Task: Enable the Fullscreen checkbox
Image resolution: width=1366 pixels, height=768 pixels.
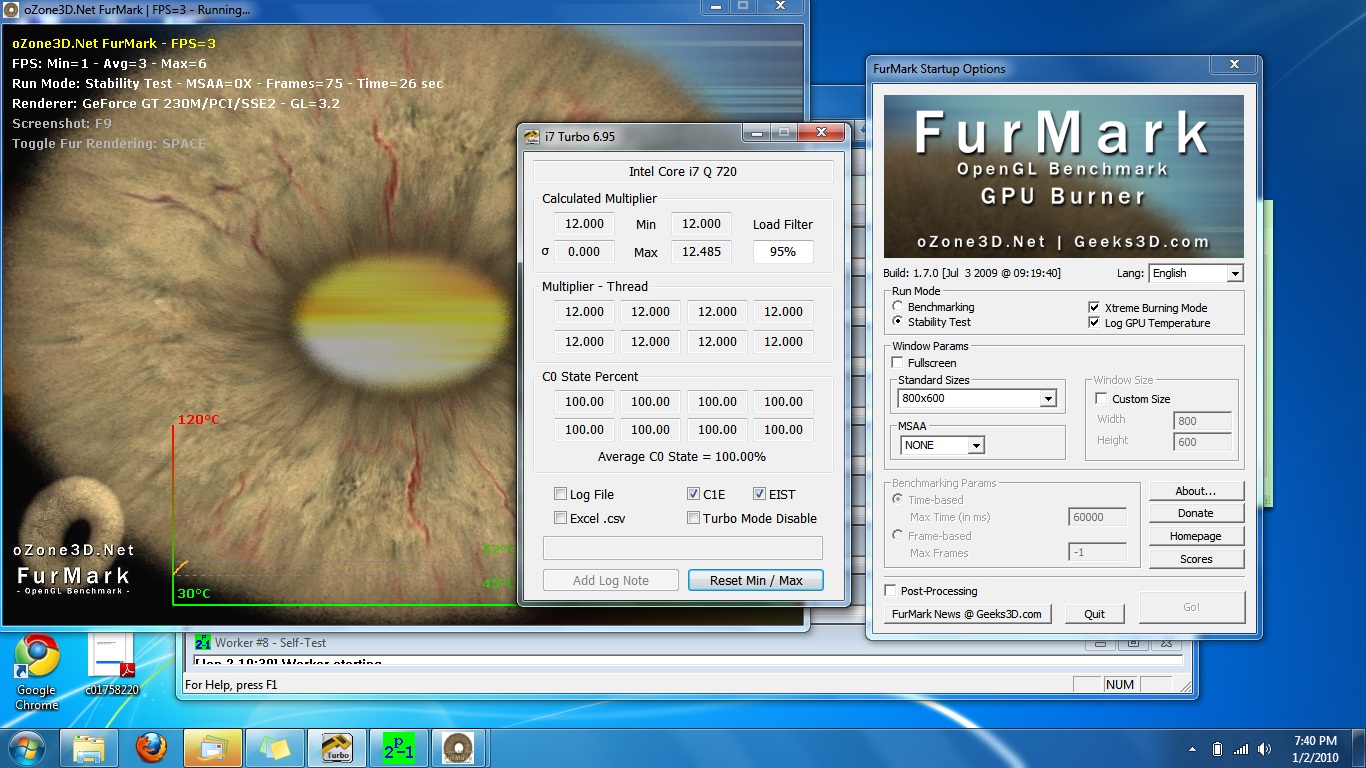Action: coord(898,363)
